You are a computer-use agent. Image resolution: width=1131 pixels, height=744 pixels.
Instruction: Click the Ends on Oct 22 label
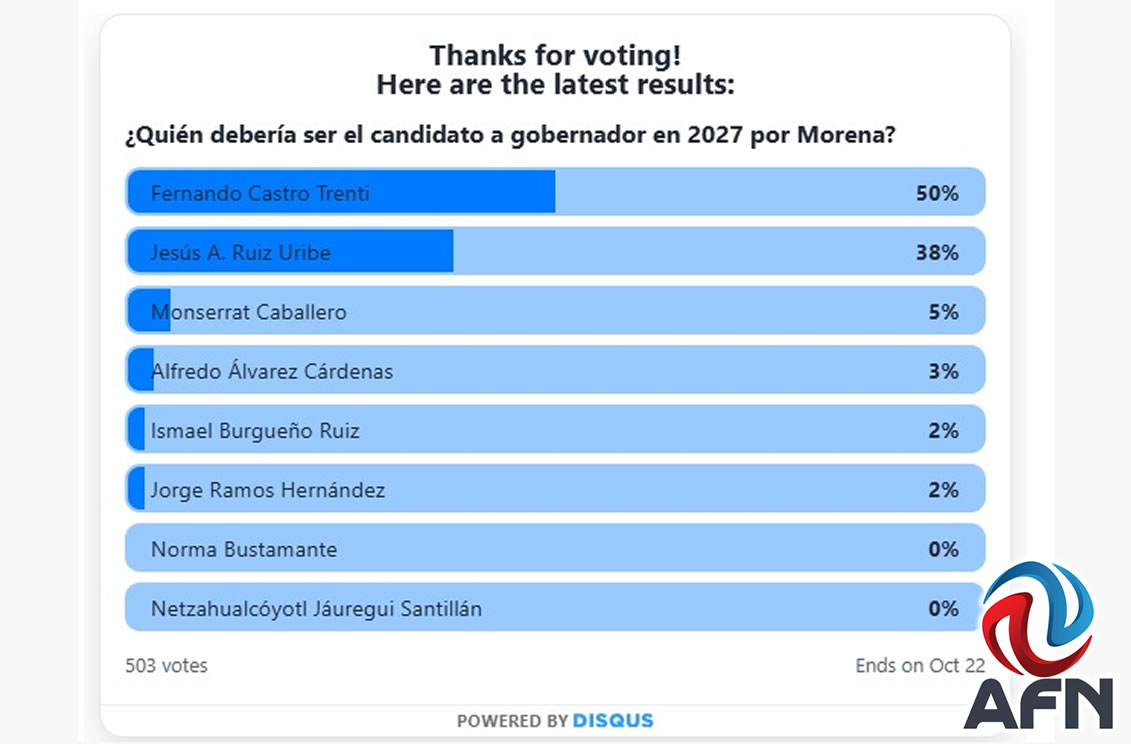coord(919,665)
